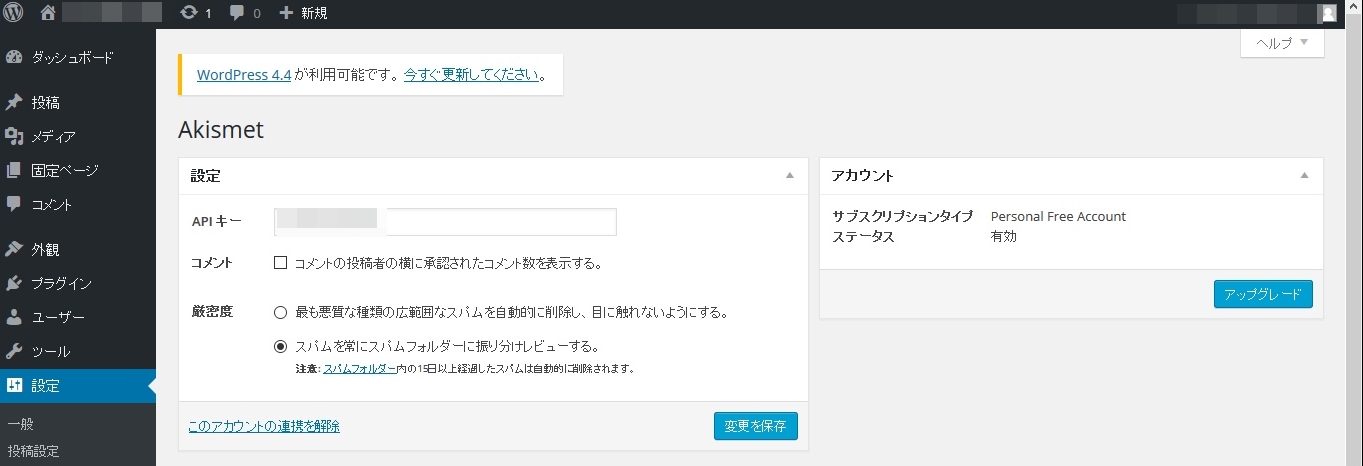This screenshot has height=466, width=1363.
Task: Click the ステータス label
Action: [863, 237]
